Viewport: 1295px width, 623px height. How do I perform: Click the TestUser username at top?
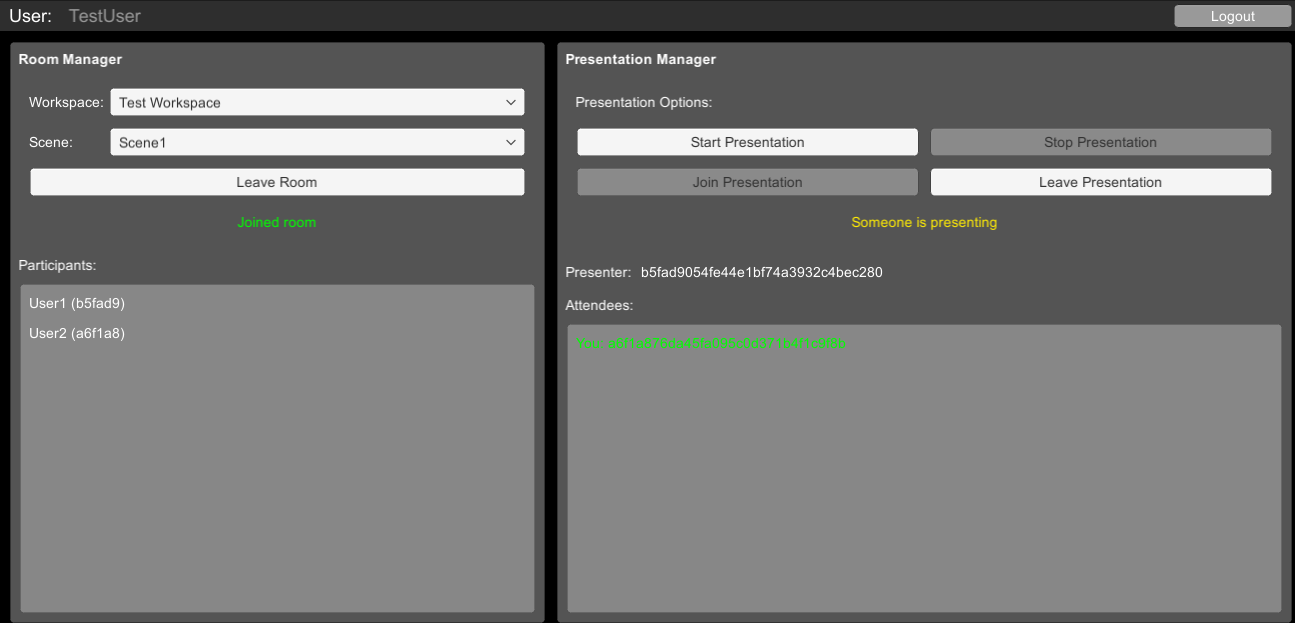104,16
